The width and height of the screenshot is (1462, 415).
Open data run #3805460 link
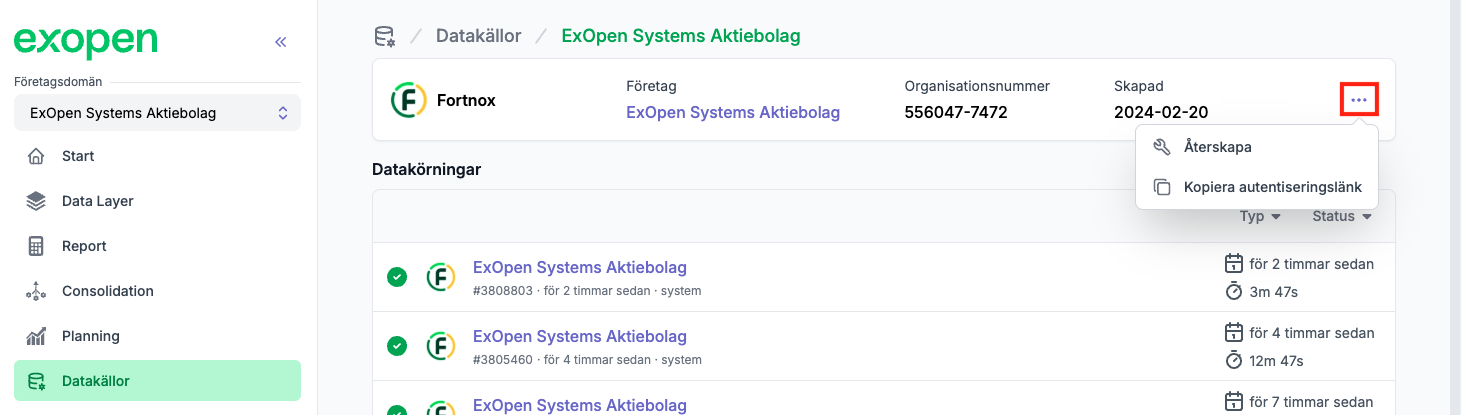point(580,336)
